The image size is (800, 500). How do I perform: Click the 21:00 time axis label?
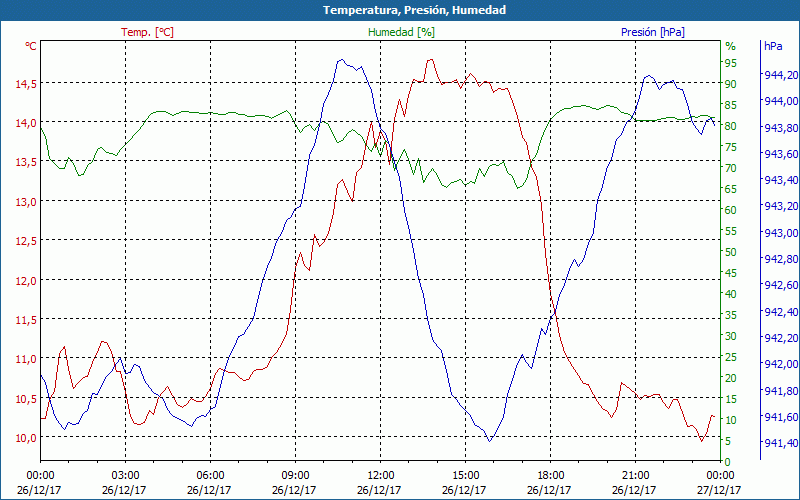tap(636, 476)
